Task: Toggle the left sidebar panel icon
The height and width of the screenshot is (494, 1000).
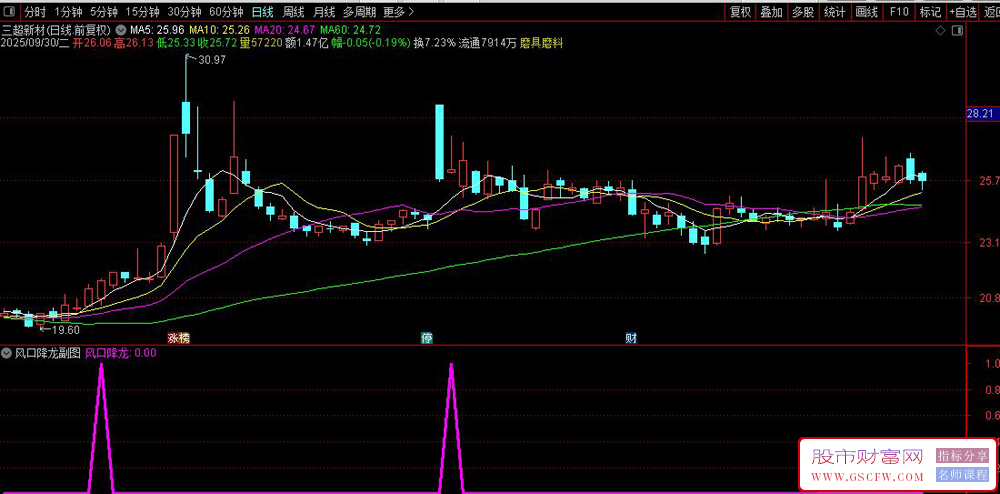Action: coord(11,11)
